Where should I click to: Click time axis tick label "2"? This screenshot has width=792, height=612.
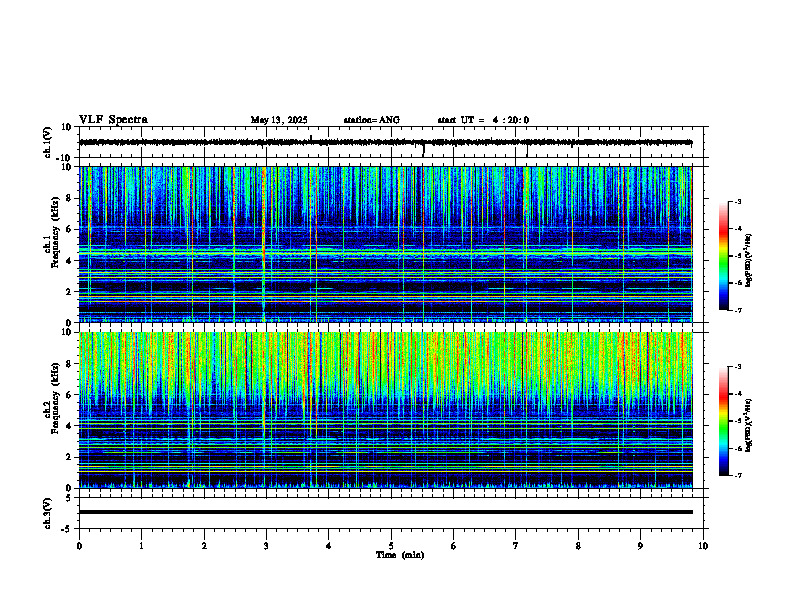point(204,546)
